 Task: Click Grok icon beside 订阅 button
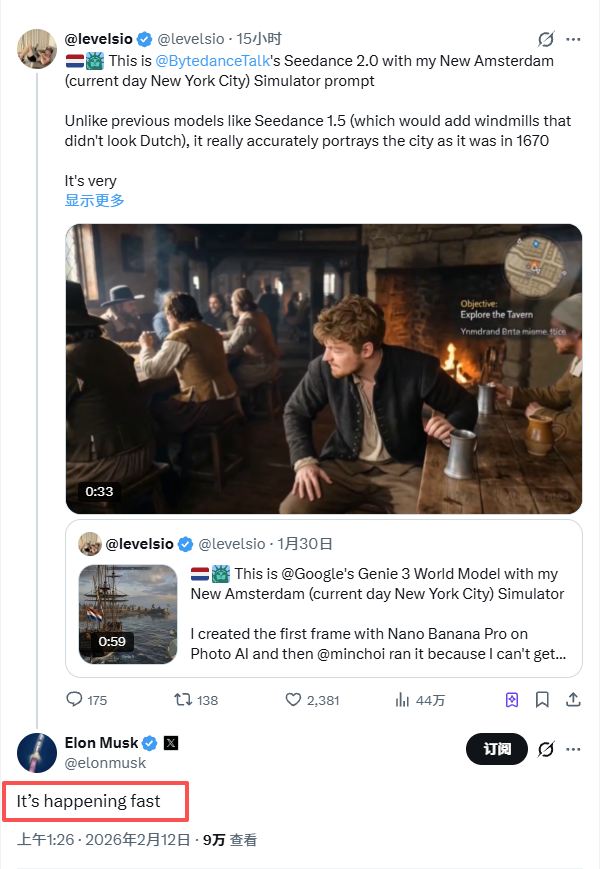tap(546, 749)
